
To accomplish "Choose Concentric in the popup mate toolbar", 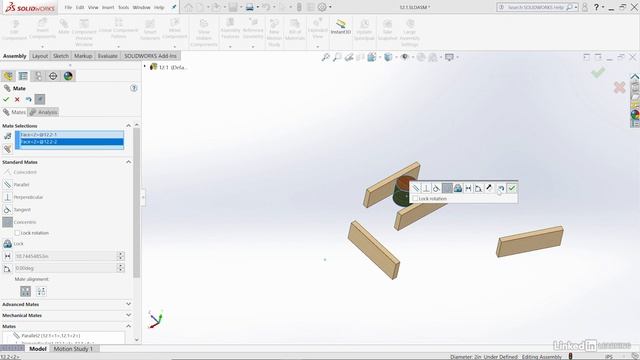I will (447, 188).
